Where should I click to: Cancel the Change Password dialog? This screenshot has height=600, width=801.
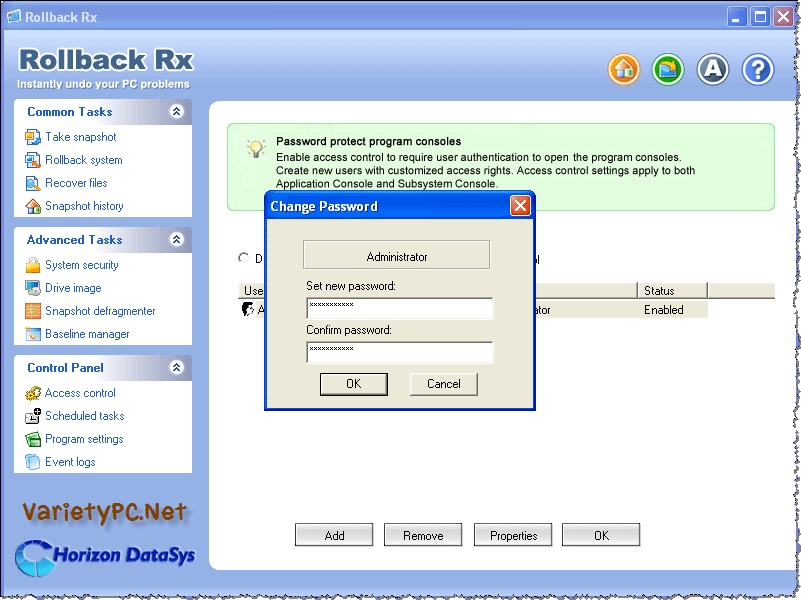click(x=443, y=384)
